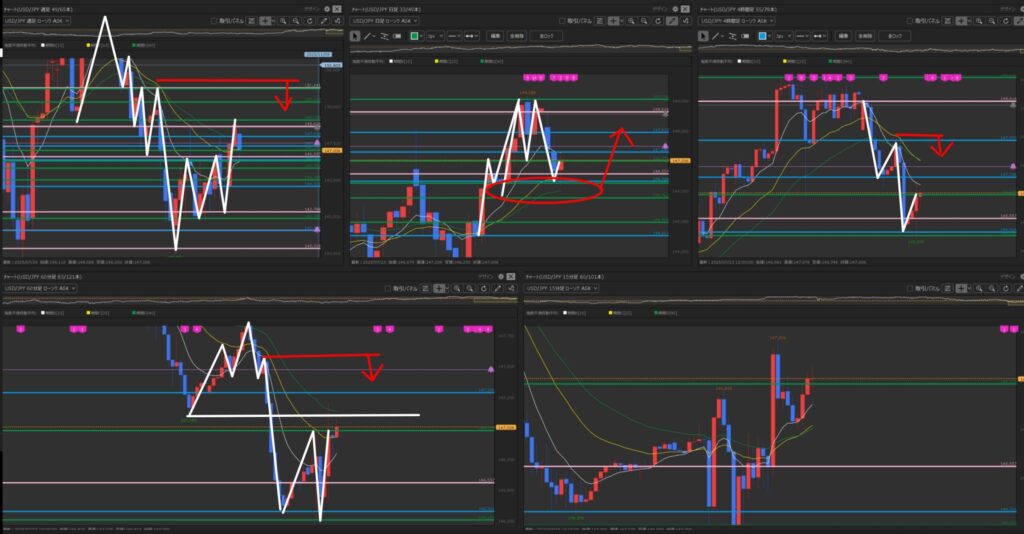Click 全ロック button in 4-hour chart draw bar
1024x534 pixels.
click(x=895, y=36)
